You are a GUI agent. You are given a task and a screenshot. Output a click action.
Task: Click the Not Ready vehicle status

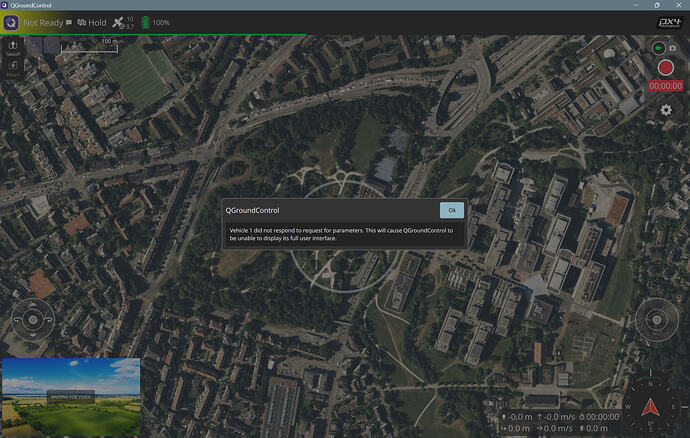click(43, 22)
